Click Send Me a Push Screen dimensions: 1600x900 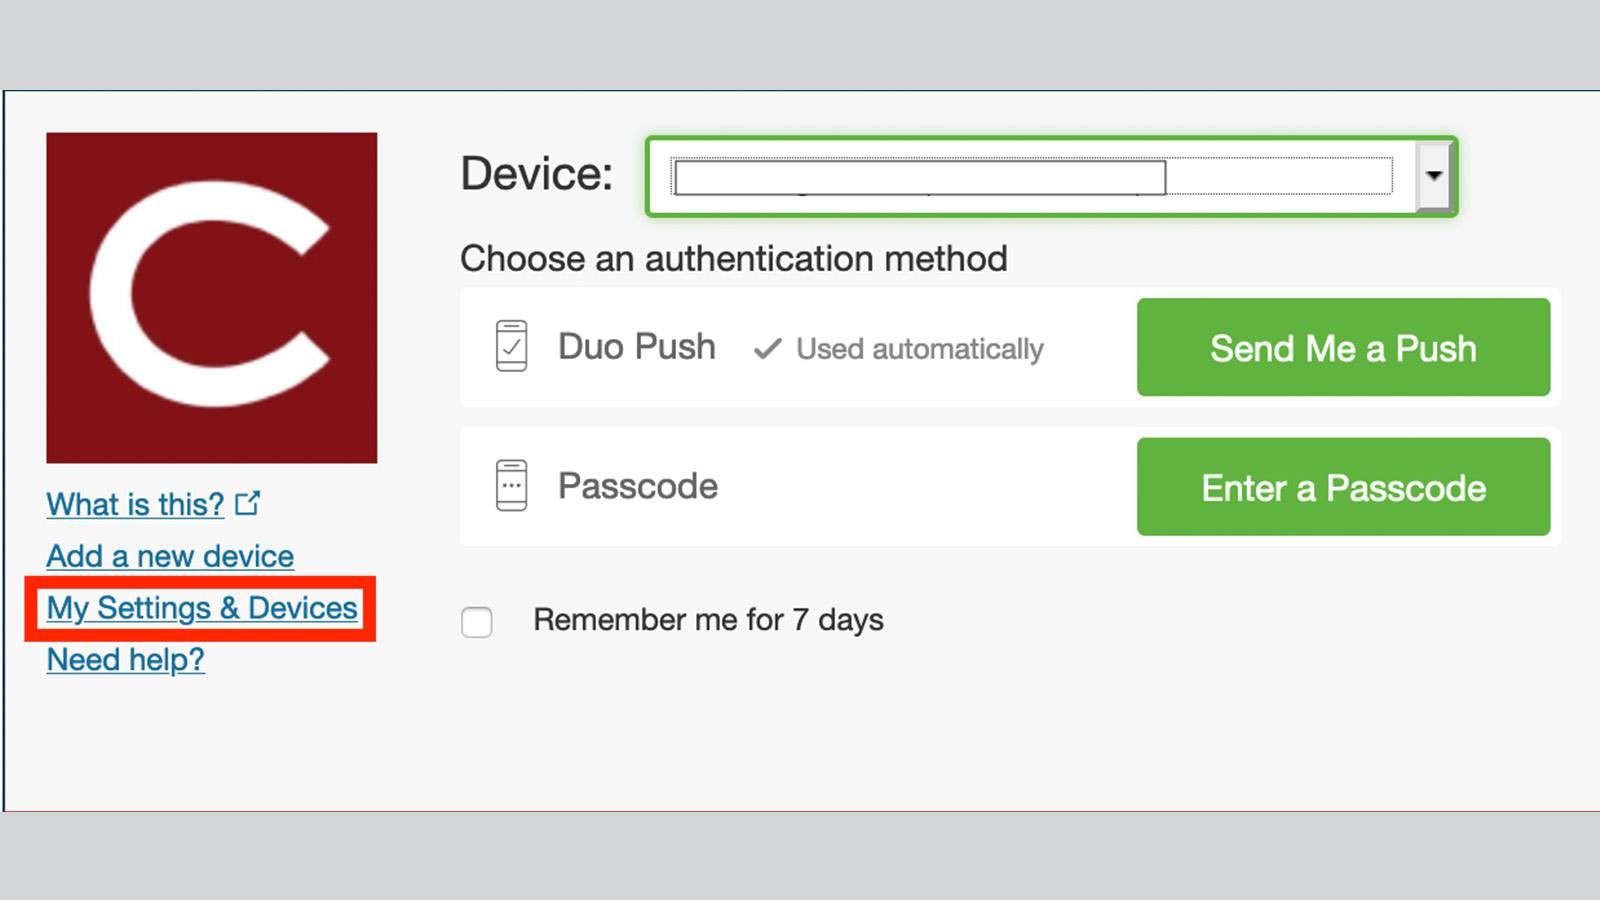point(1343,348)
